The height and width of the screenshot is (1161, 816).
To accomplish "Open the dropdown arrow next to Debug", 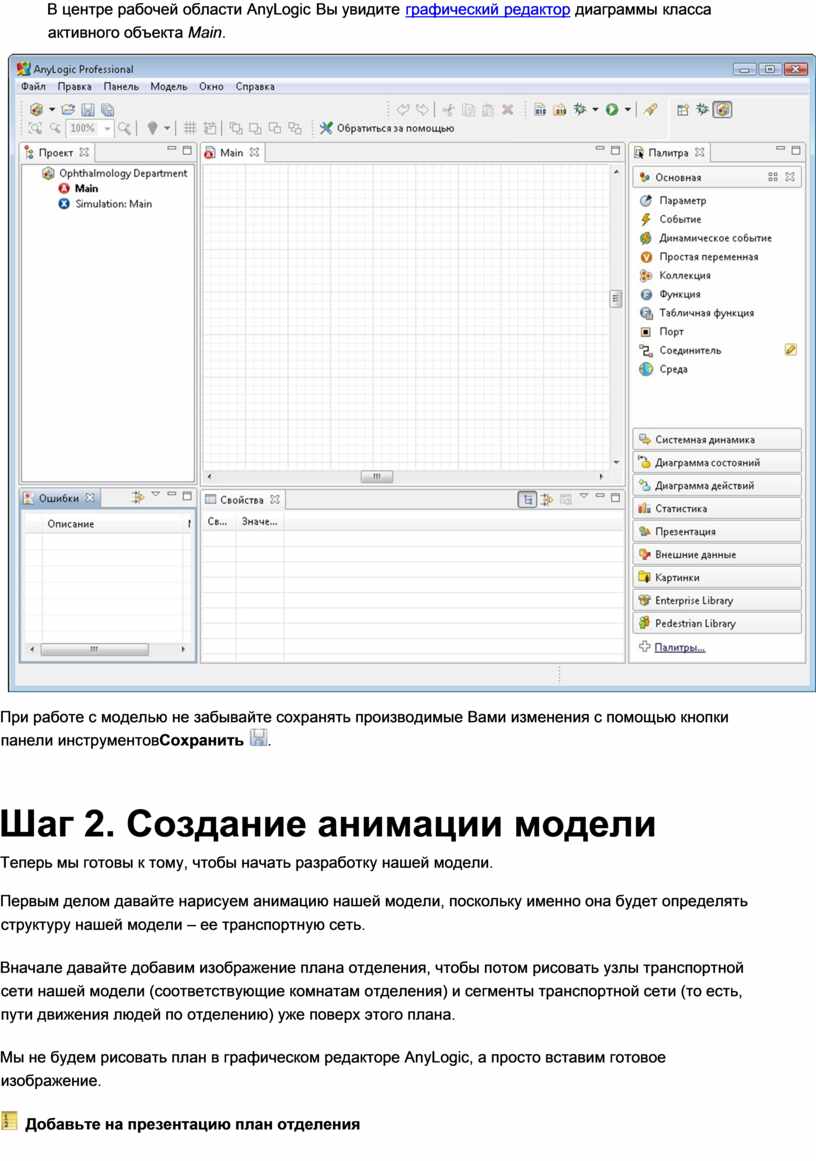I will point(595,110).
